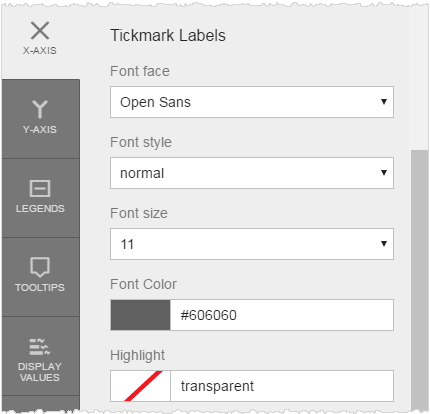
Task: Click the transparent Highlight color swatch
Action: click(140, 386)
